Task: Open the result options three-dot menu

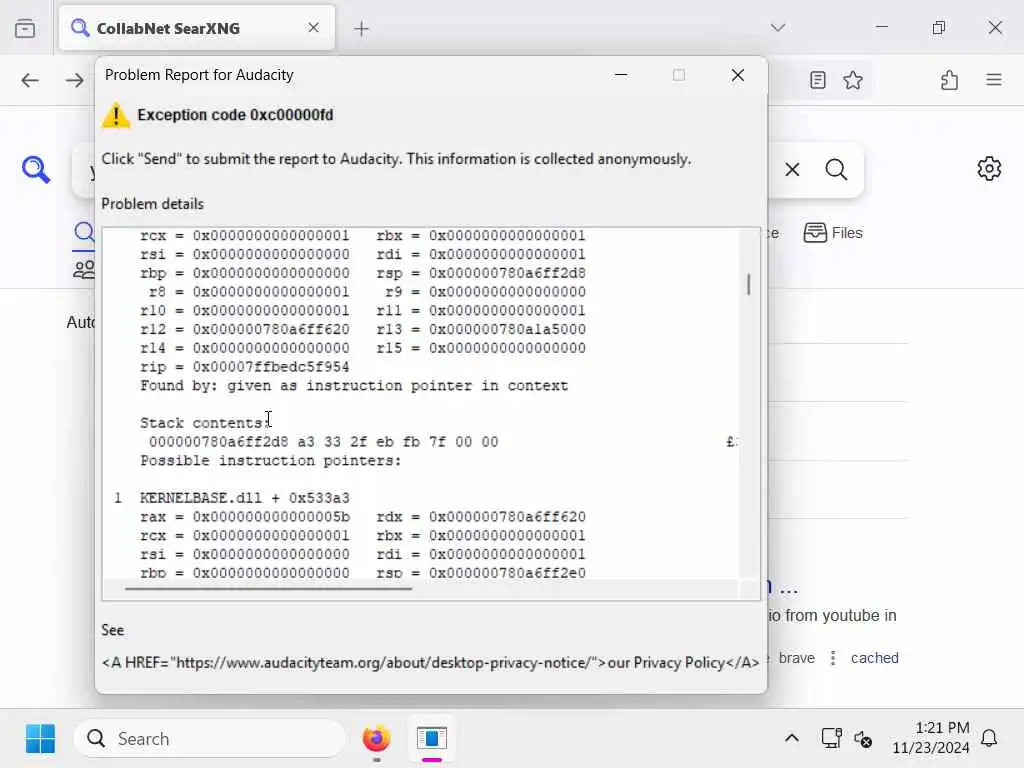Action: pyautogui.click(x=833, y=658)
